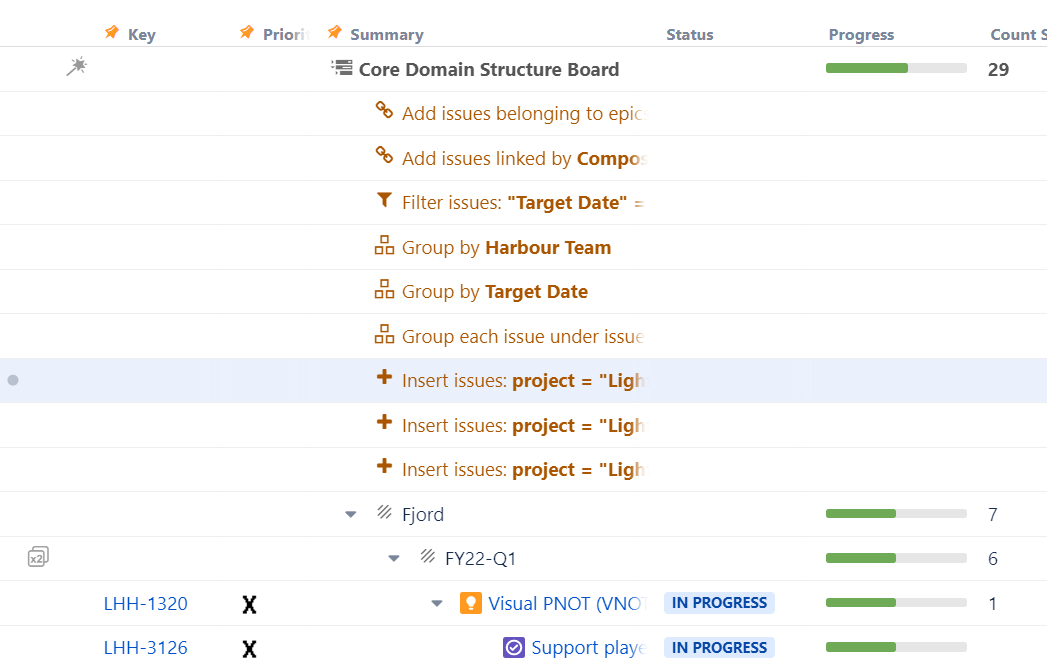Click the automation magic wand icon
Screen dimensions: 1047x663
click(77, 66)
